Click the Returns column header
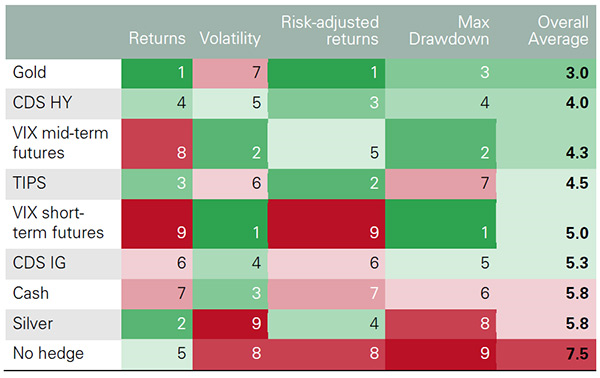Viewport: 600px width, 378px height. [157, 38]
